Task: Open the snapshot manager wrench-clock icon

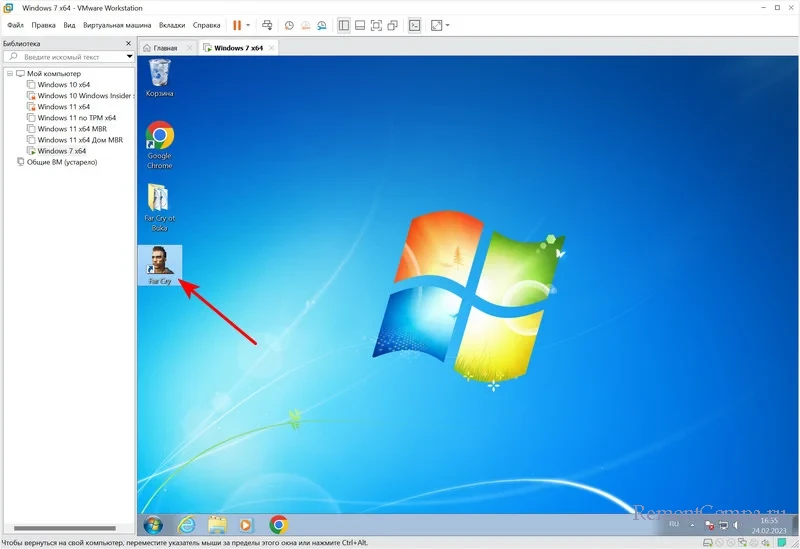Action: 321,25
